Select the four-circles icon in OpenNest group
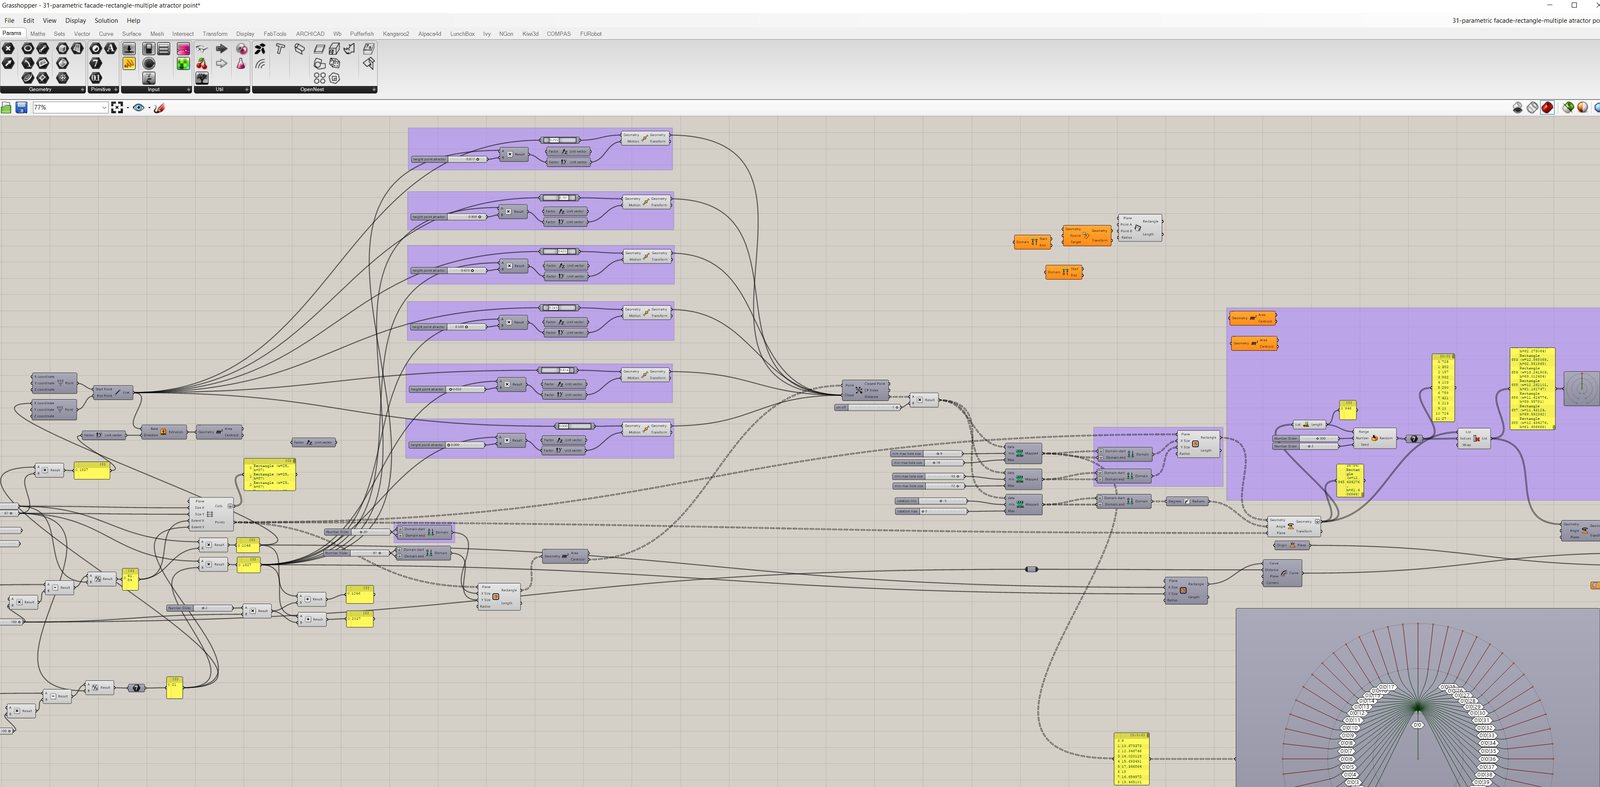1600x787 pixels. (319, 78)
